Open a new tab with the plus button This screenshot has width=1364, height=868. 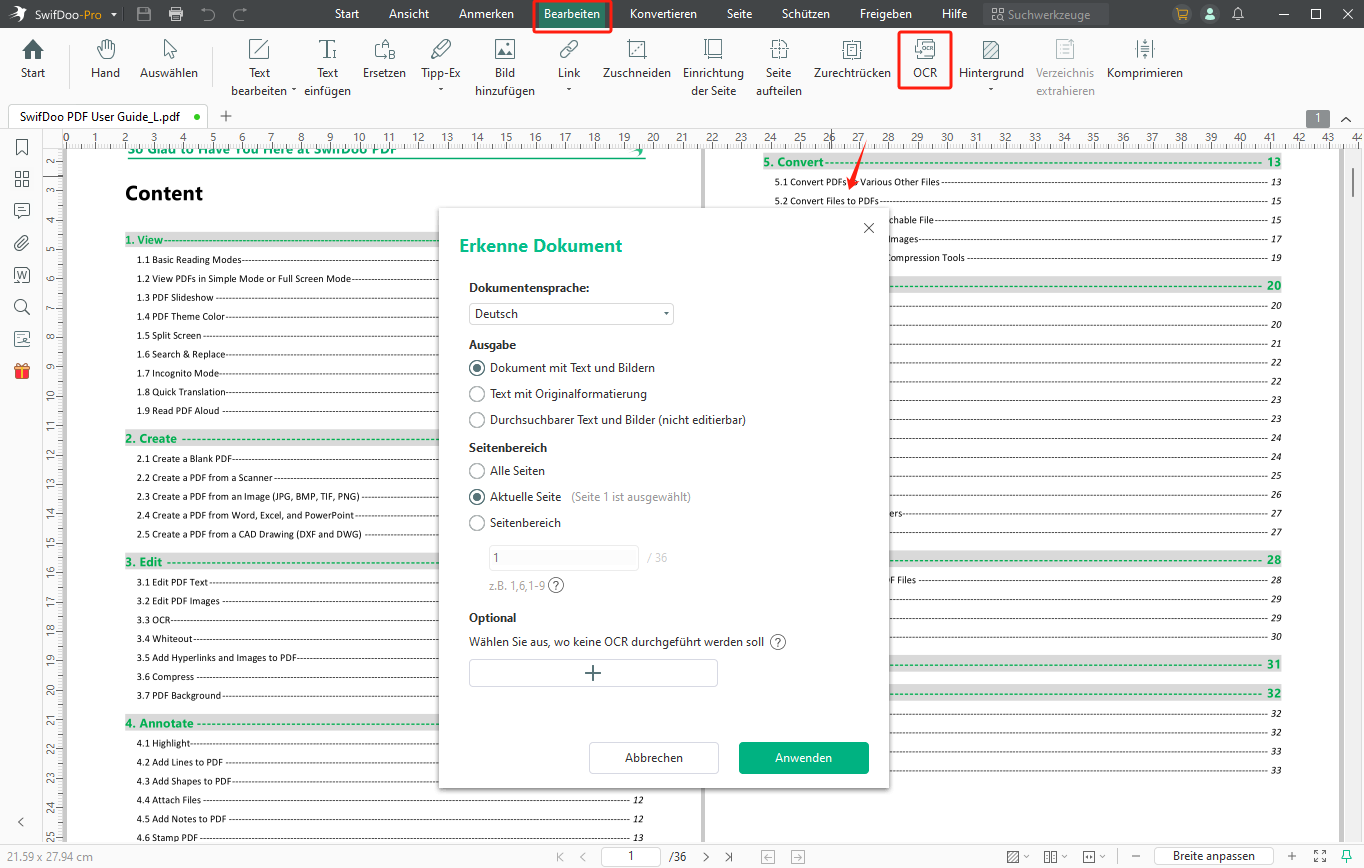click(x=226, y=116)
